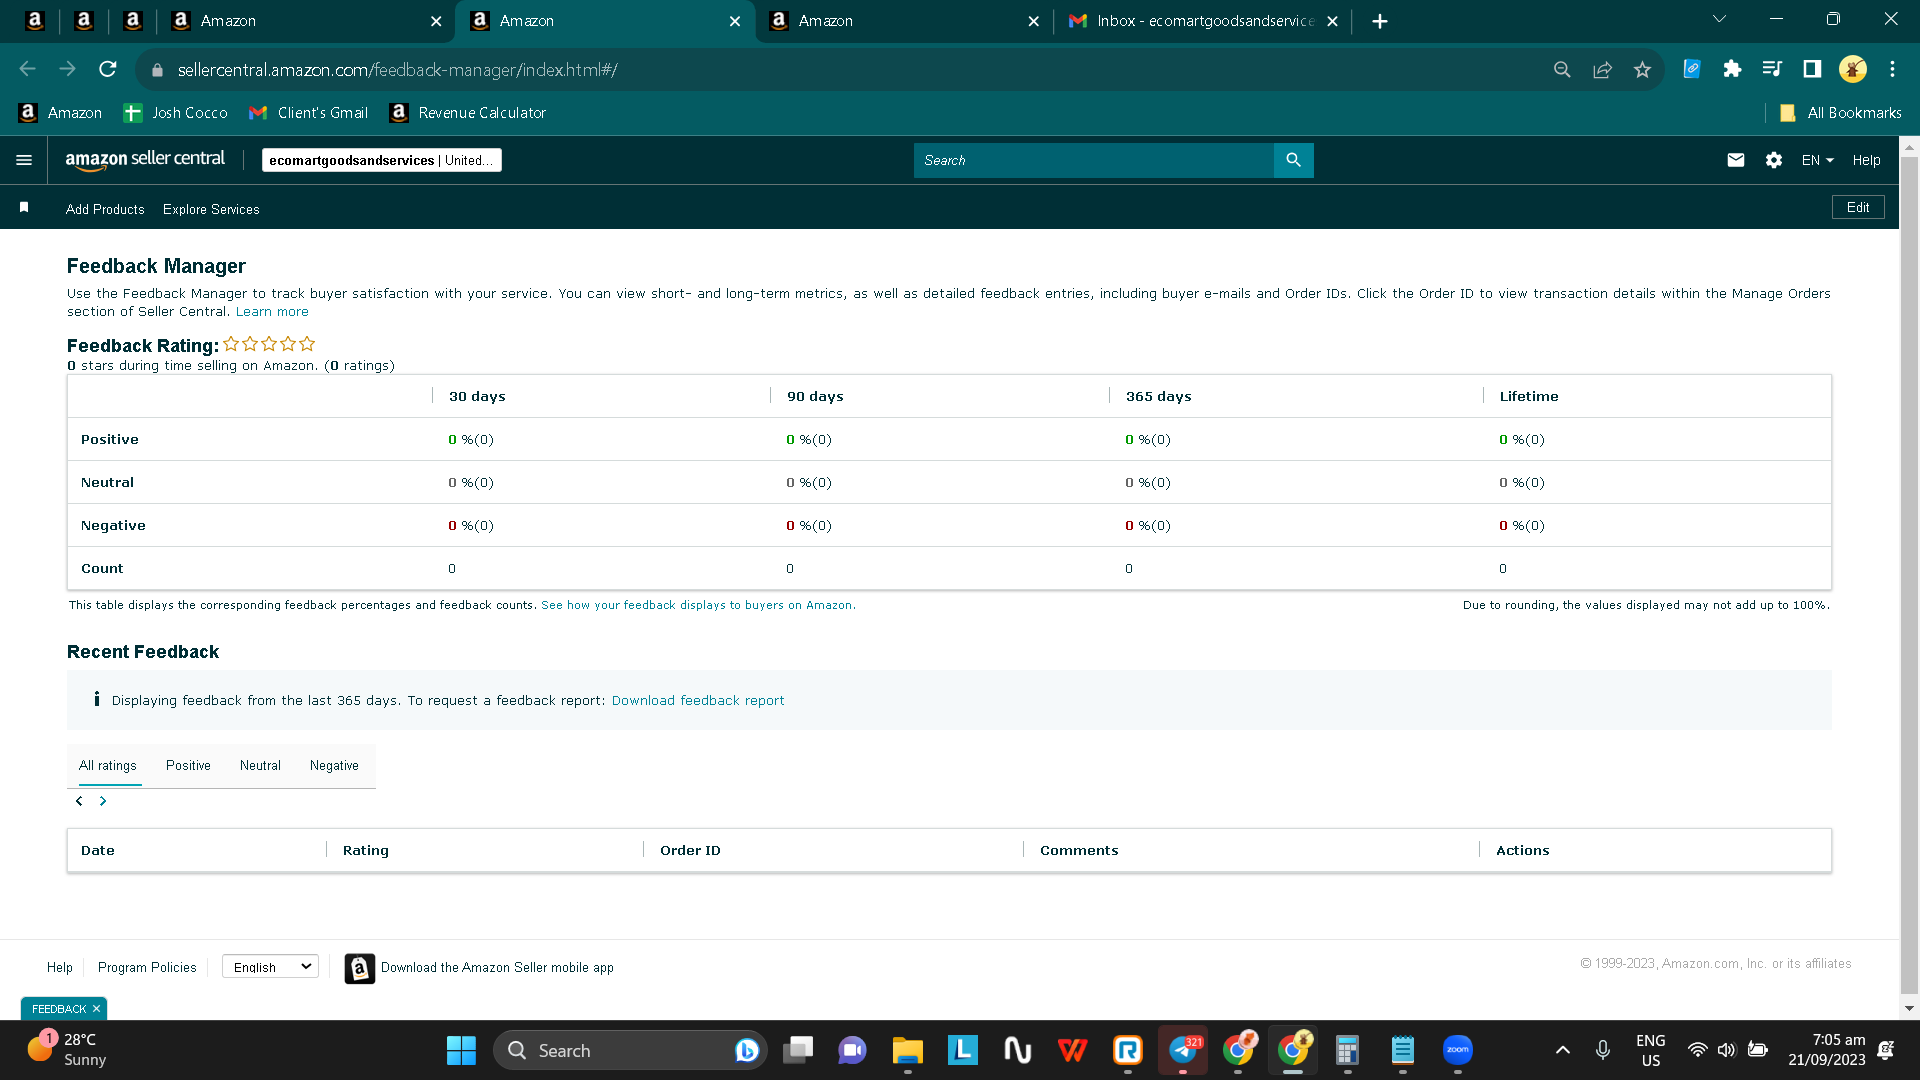Open the weather widget showing 28°C Sunny
The image size is (1920, 1080).
coord(68,1050)
